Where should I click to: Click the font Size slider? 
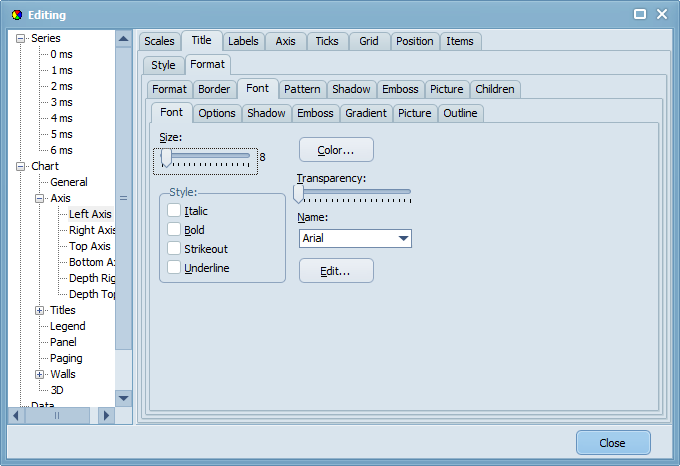(207, 157)
